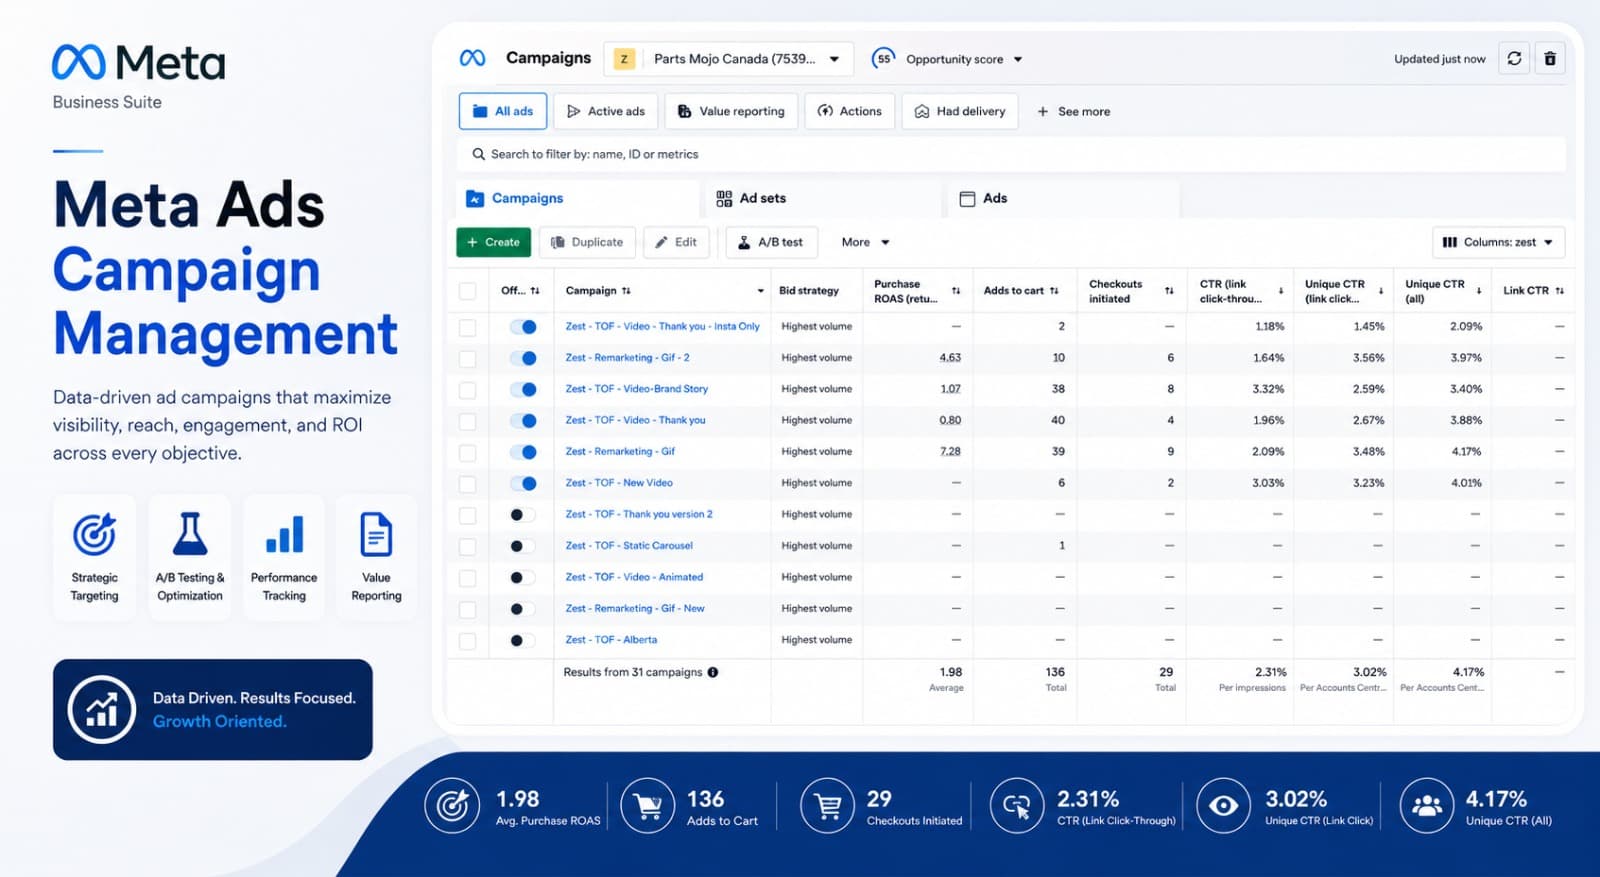Click the Had delivery megaphone icon

(922, 111)
